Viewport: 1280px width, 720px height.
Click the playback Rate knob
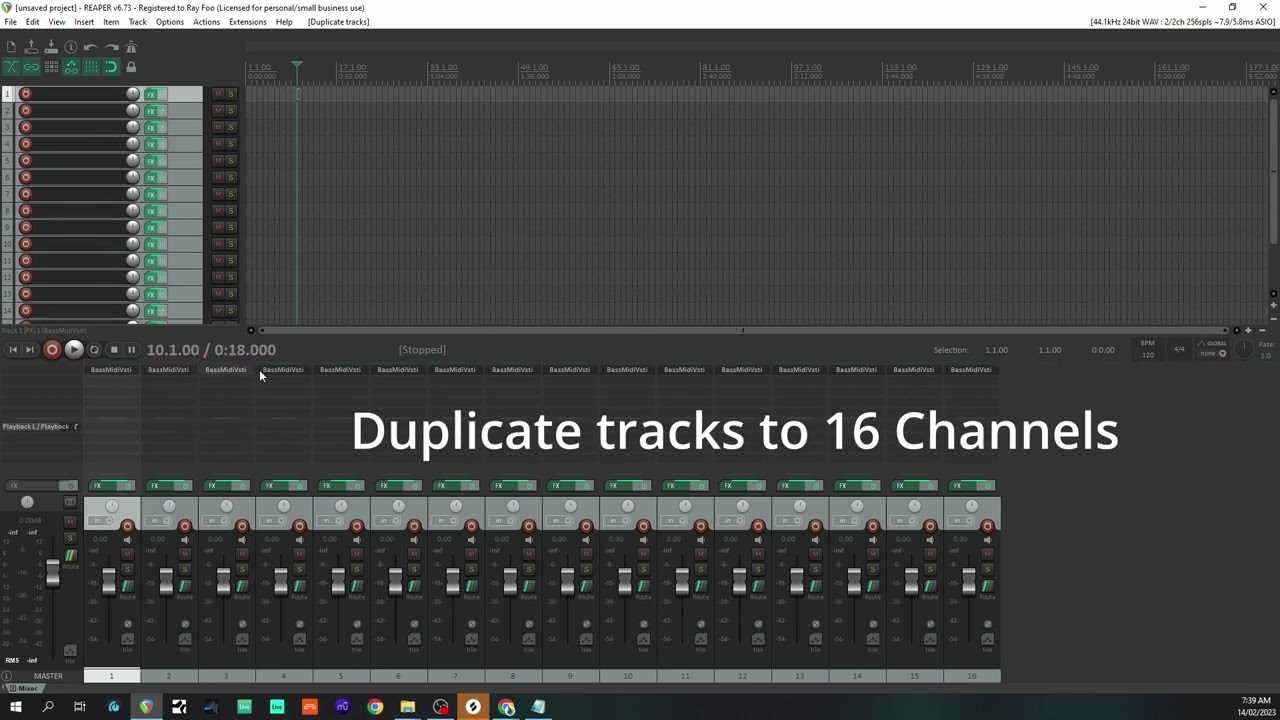coord(1243,349)
